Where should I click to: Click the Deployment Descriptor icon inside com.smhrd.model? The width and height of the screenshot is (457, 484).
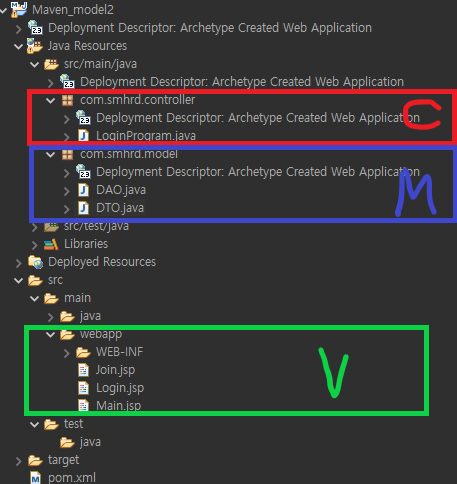coord(83,172)
